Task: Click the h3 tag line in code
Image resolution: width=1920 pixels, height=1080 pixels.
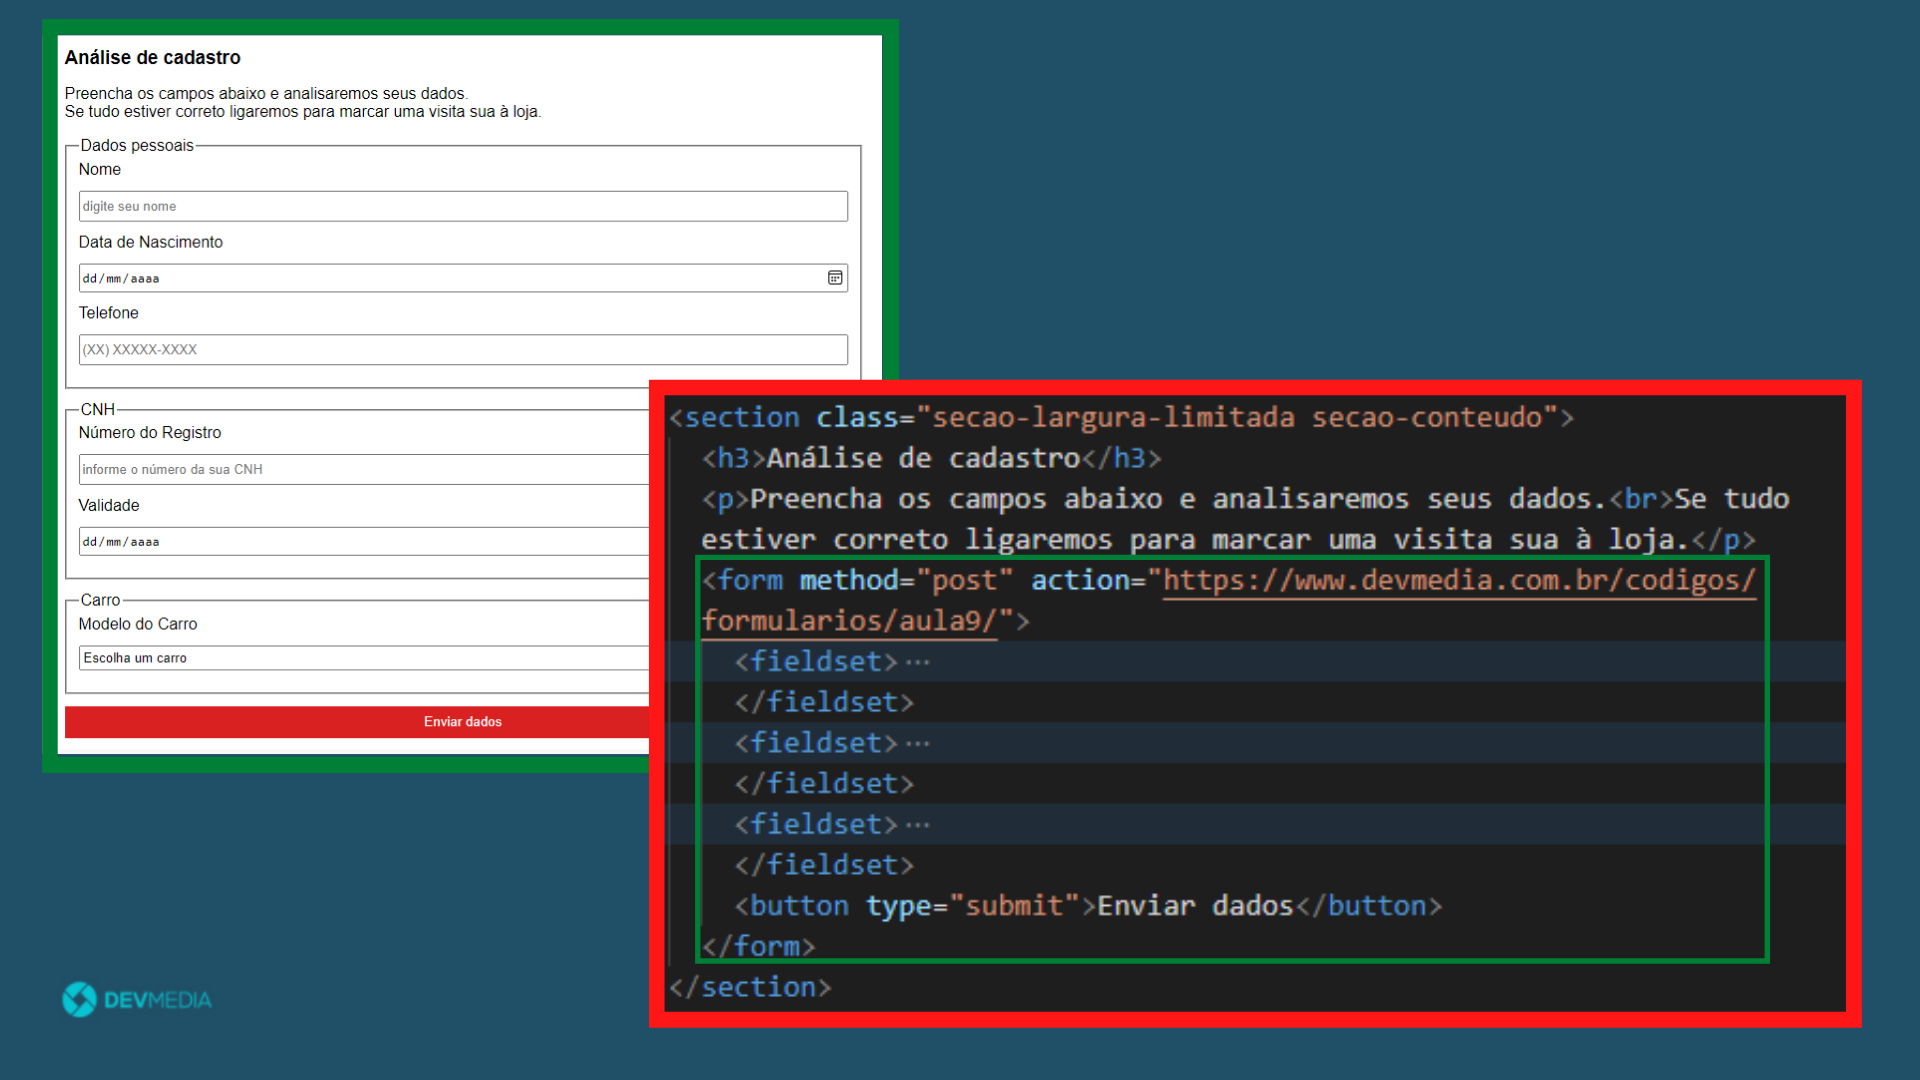Action: [931, 458]
